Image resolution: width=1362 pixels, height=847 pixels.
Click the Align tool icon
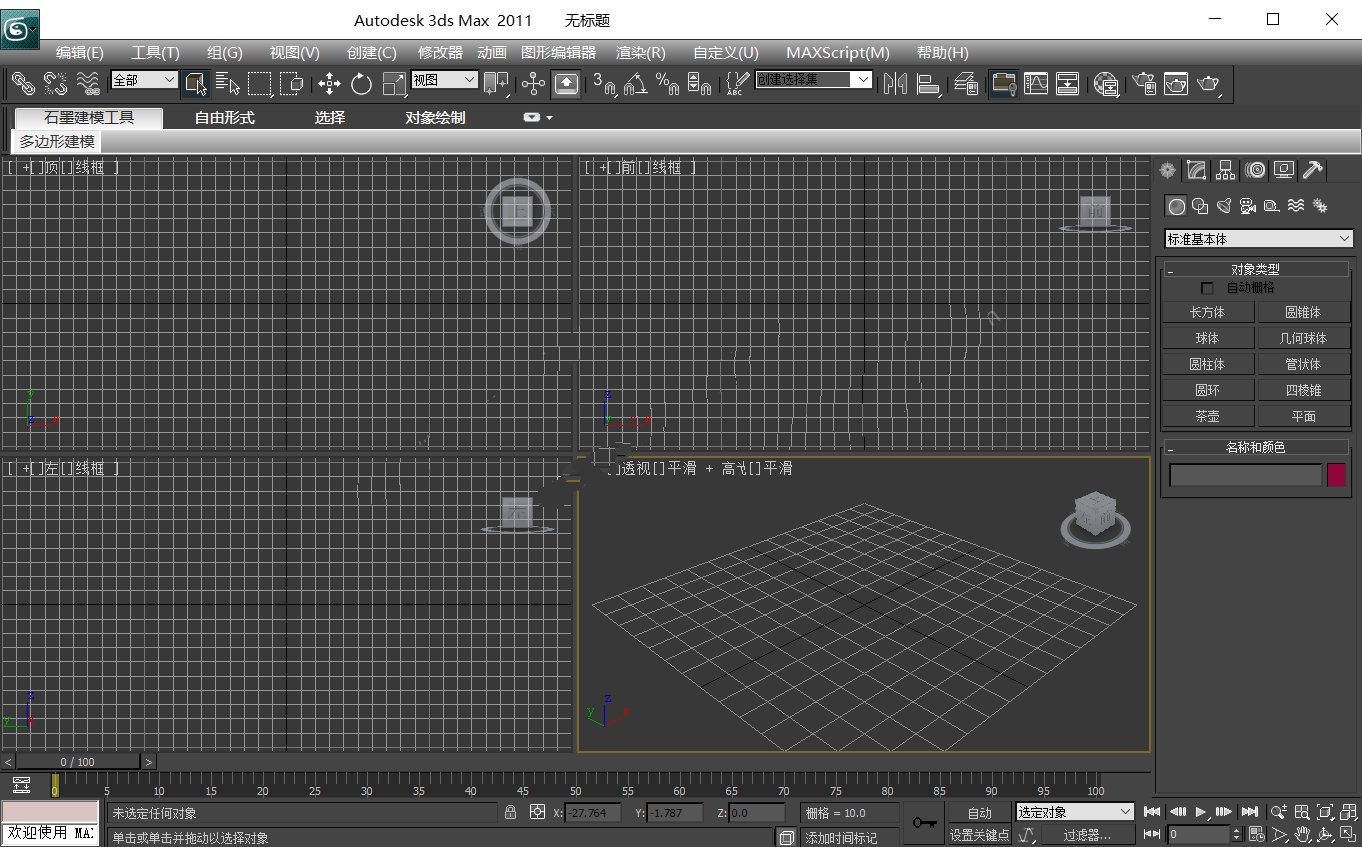(928, 84)
